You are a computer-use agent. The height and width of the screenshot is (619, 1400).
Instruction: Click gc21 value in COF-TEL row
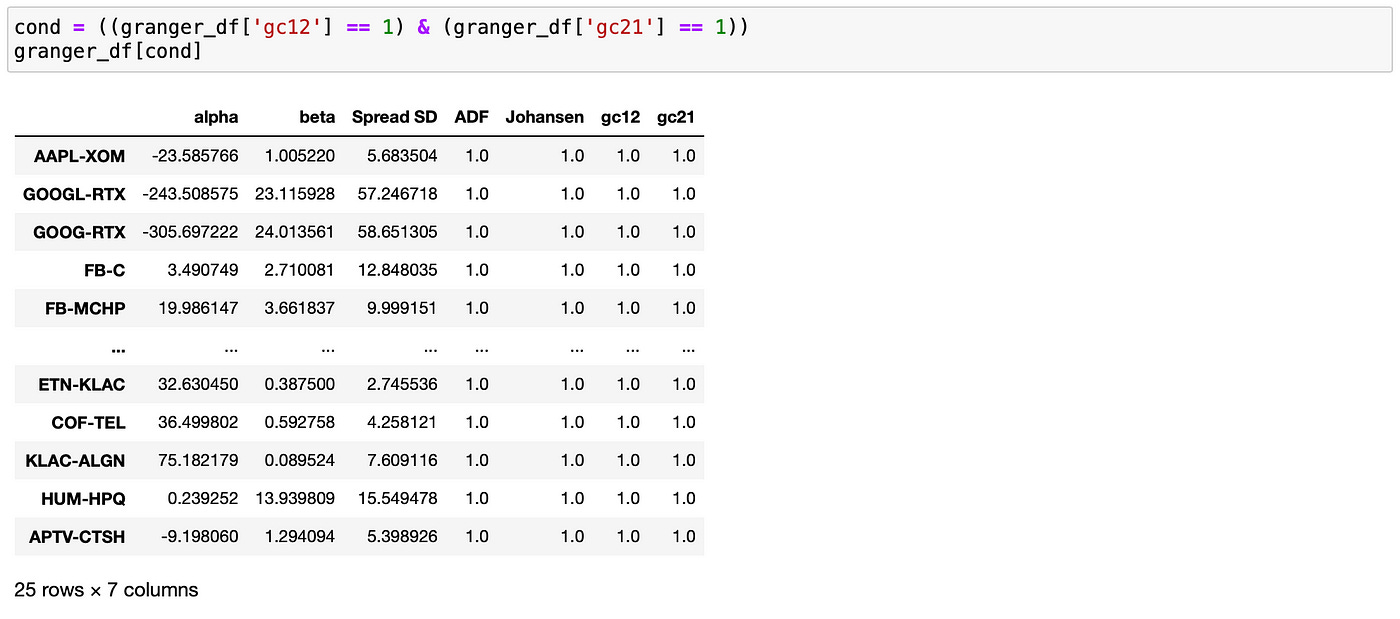[x=684, y=422]
